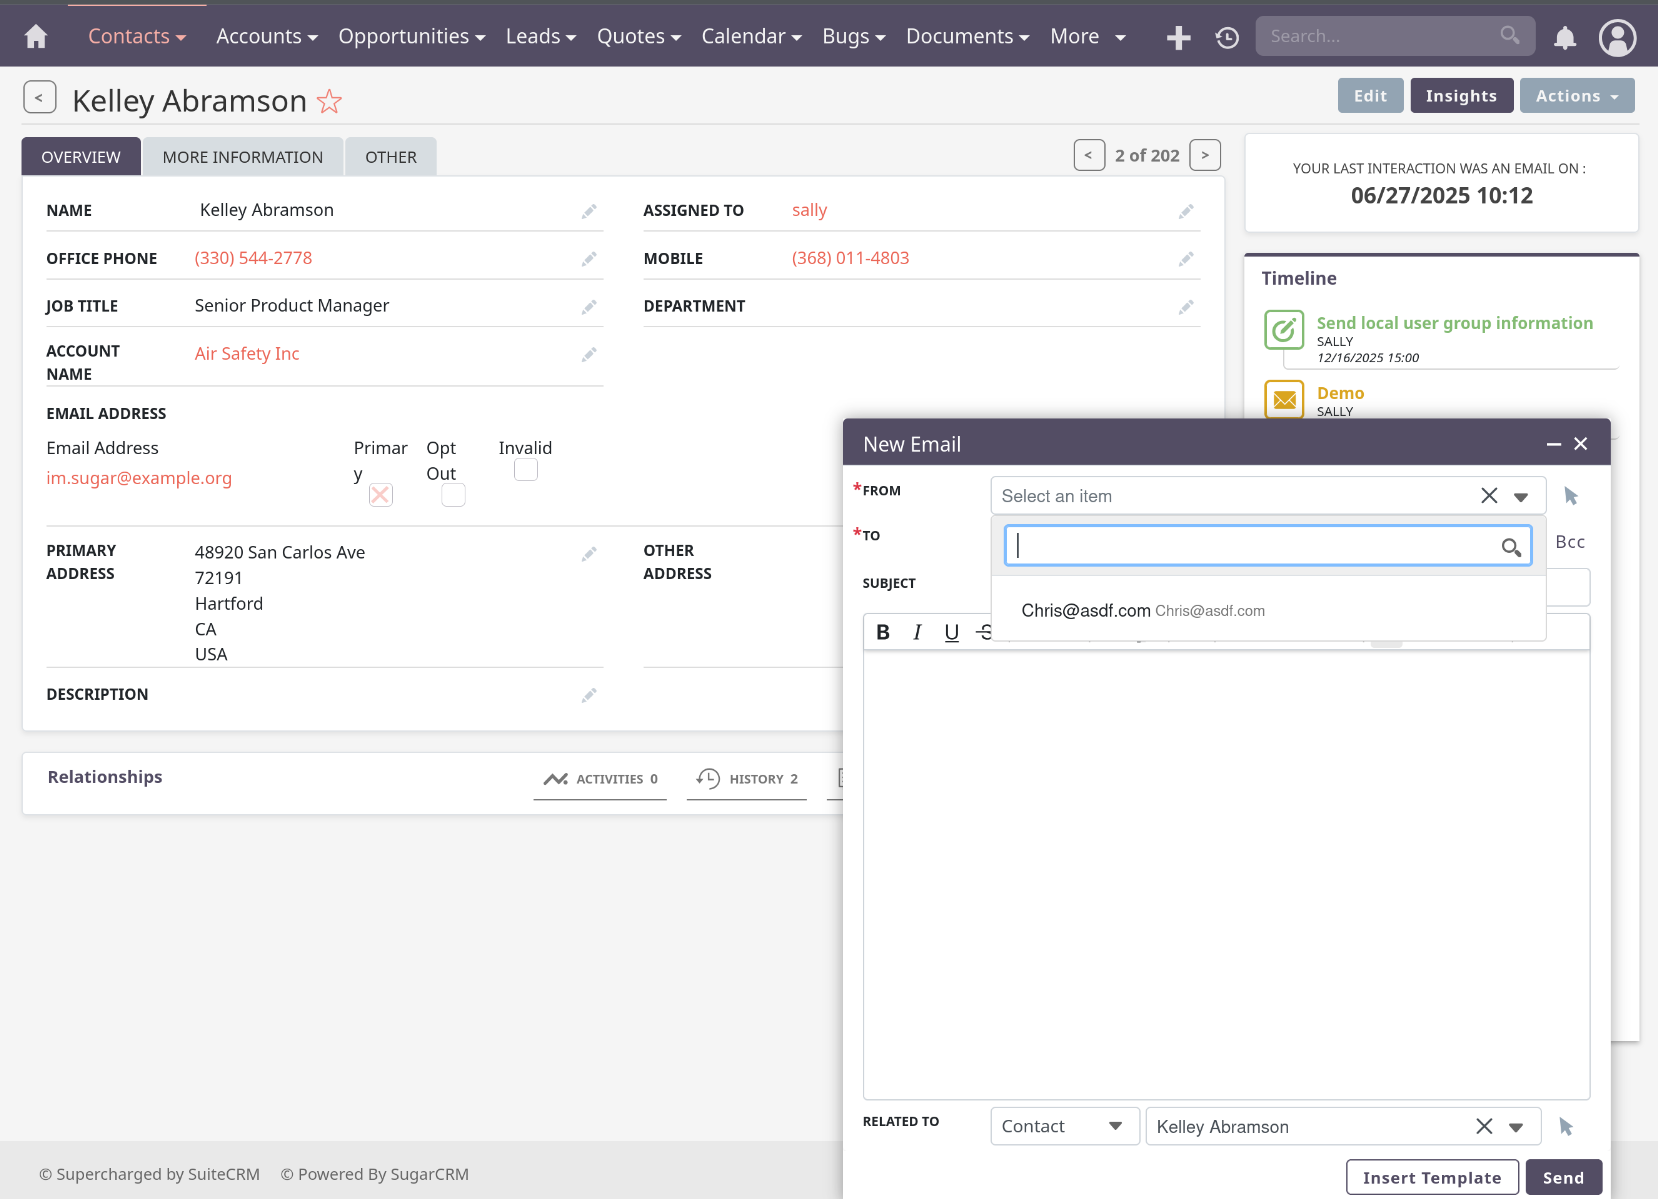Image resolution: width=1658 pixels, height=1199 pixels.
Task: Open the quick create plus icon
Action: (x=1178, y=38)
